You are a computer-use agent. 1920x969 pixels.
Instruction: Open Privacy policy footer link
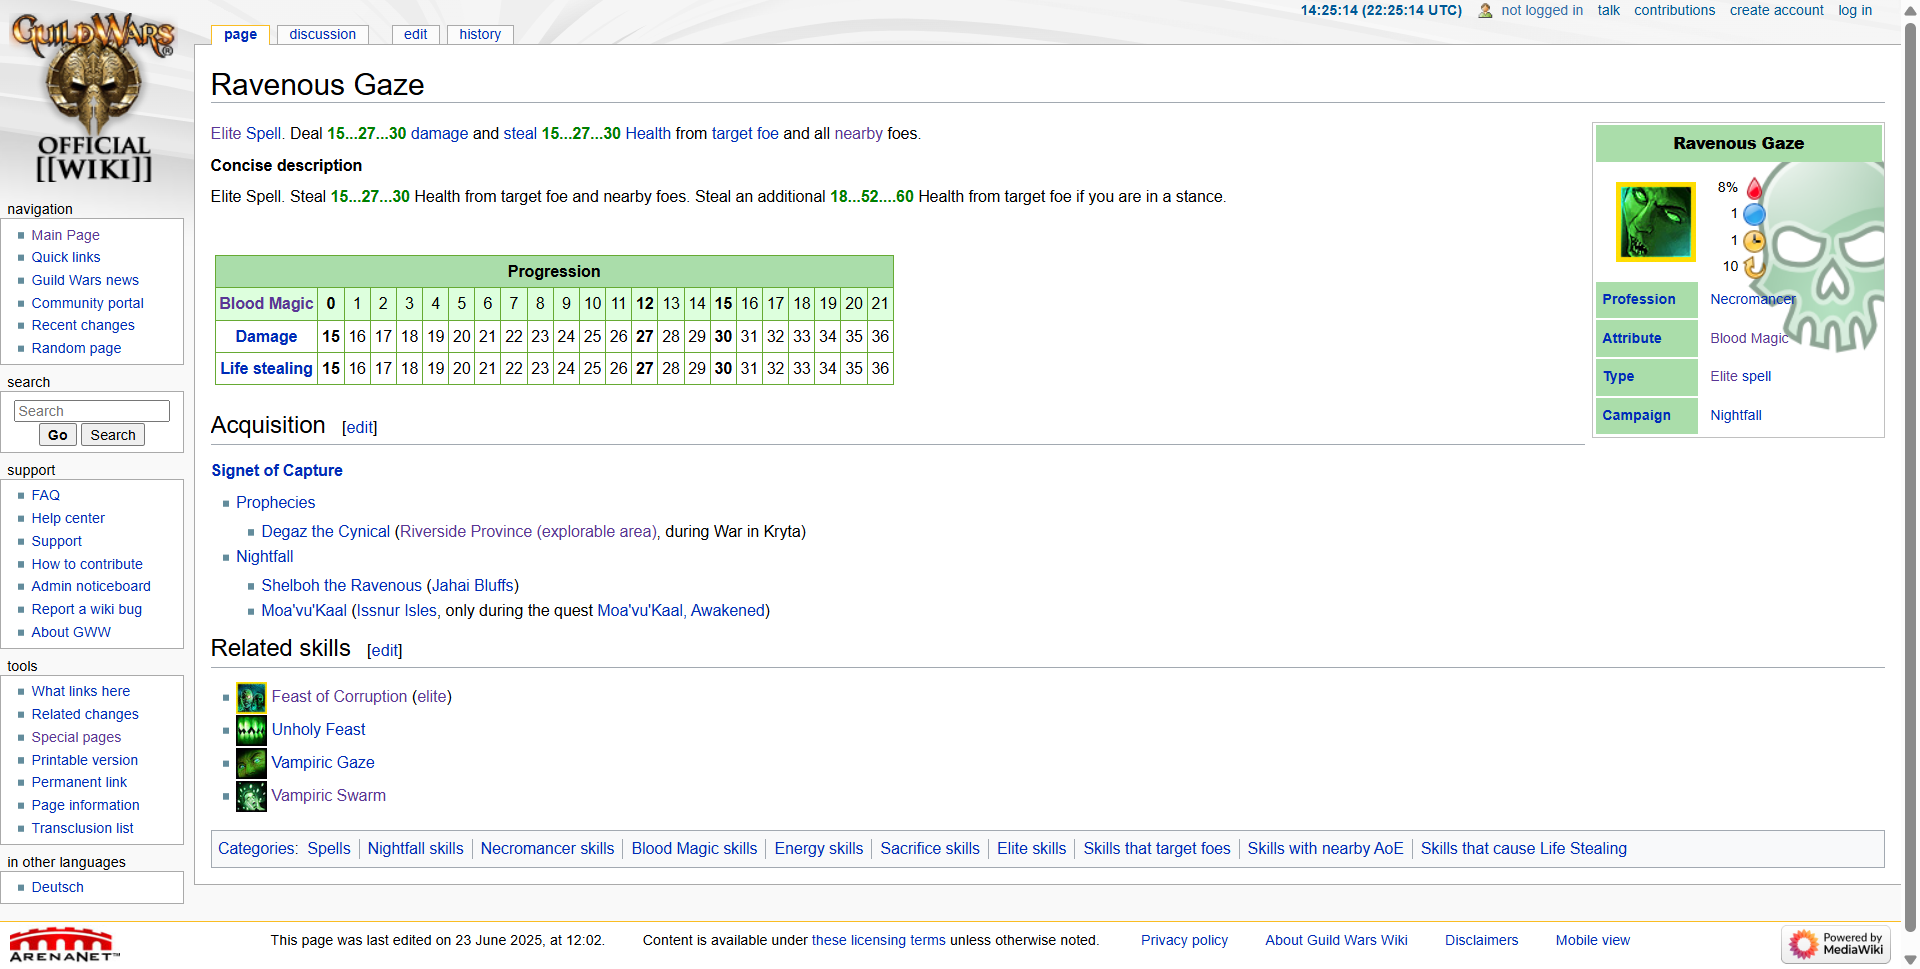(1185, 941)
